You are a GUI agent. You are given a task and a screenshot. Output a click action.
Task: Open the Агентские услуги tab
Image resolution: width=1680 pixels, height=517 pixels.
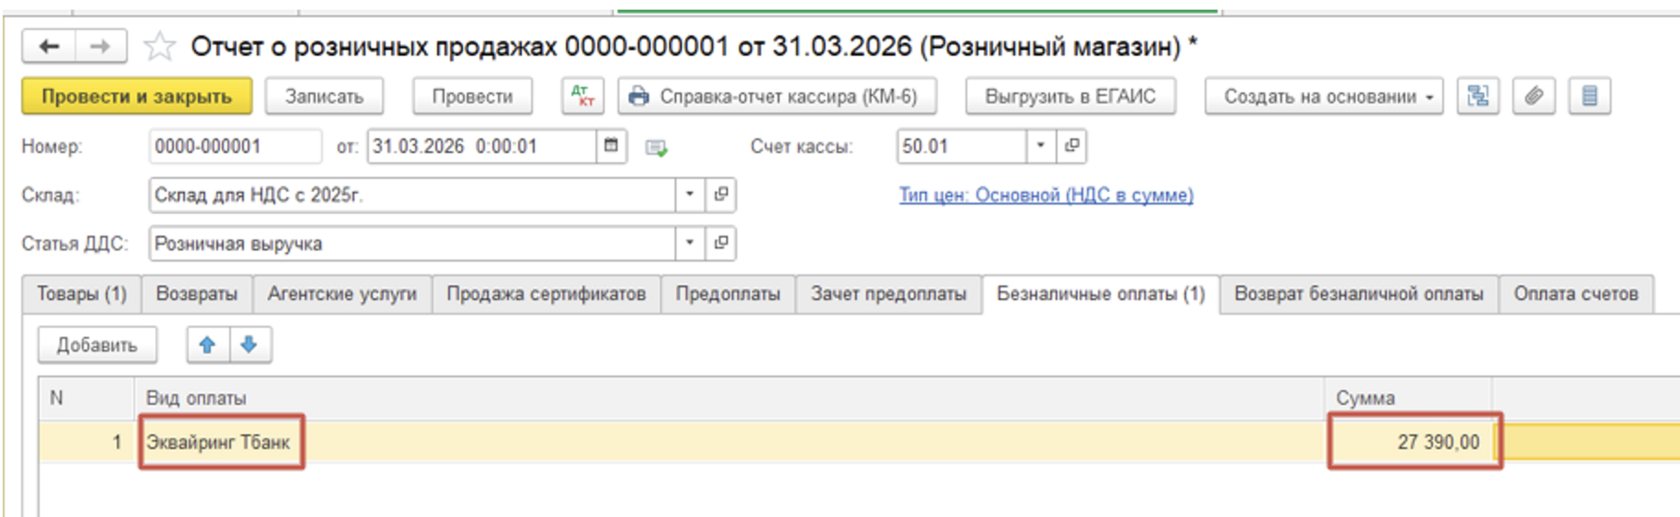tap(342, 294)
